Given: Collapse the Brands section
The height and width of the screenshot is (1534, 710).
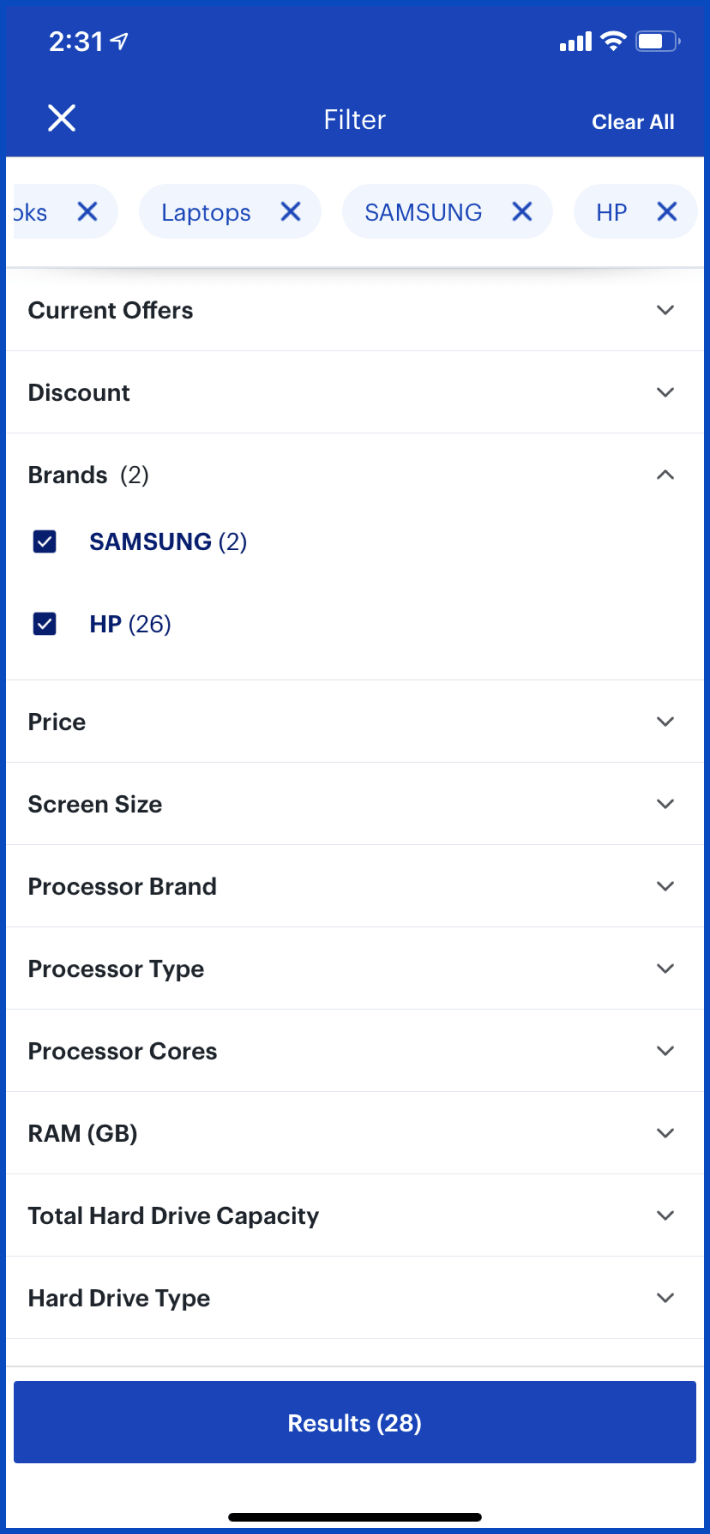Looking at the screenshot, I should [665, 475].
